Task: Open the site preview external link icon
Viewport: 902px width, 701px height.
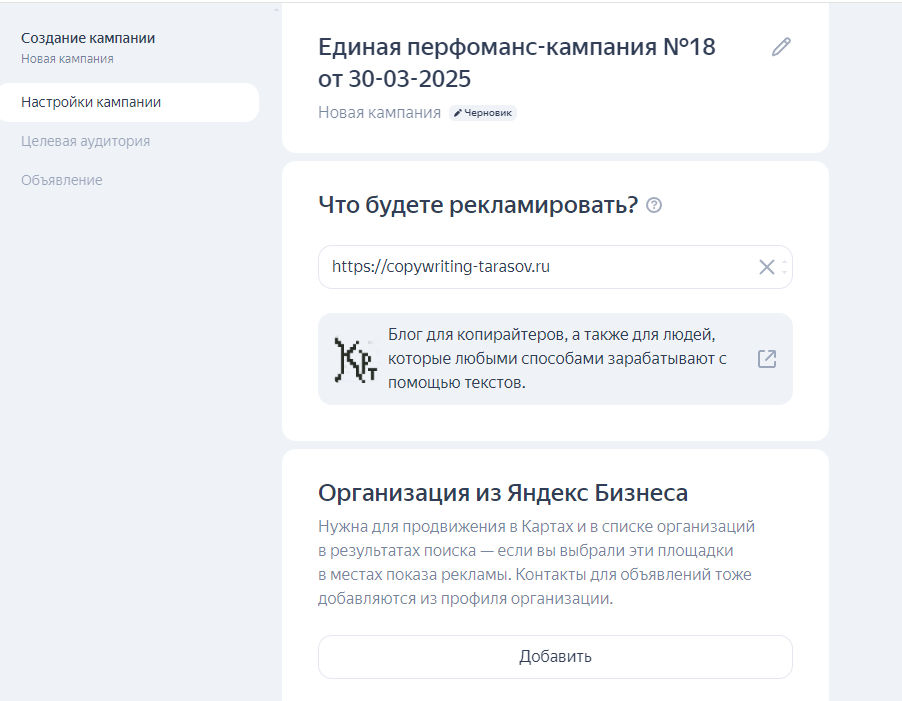Action: [x=767, y=359]
